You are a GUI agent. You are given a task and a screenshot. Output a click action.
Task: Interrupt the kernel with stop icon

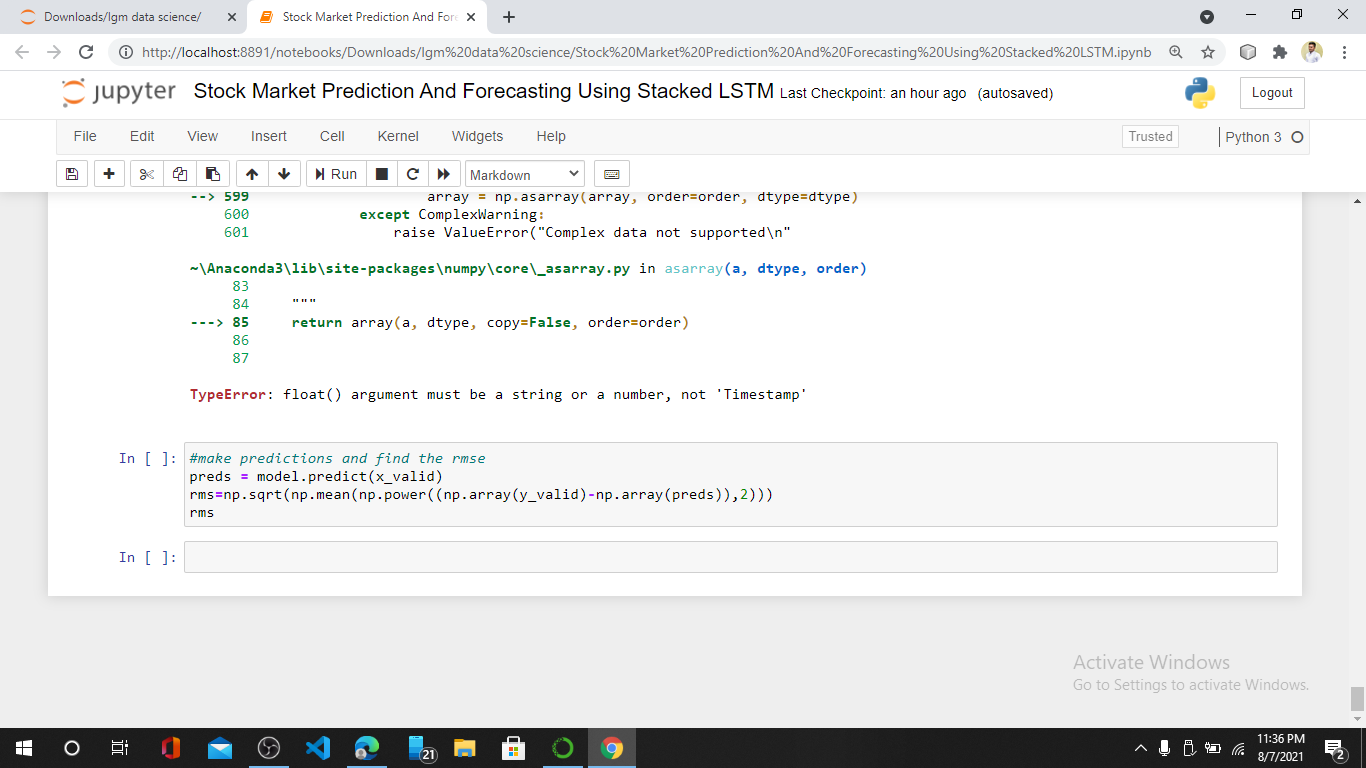381,174
